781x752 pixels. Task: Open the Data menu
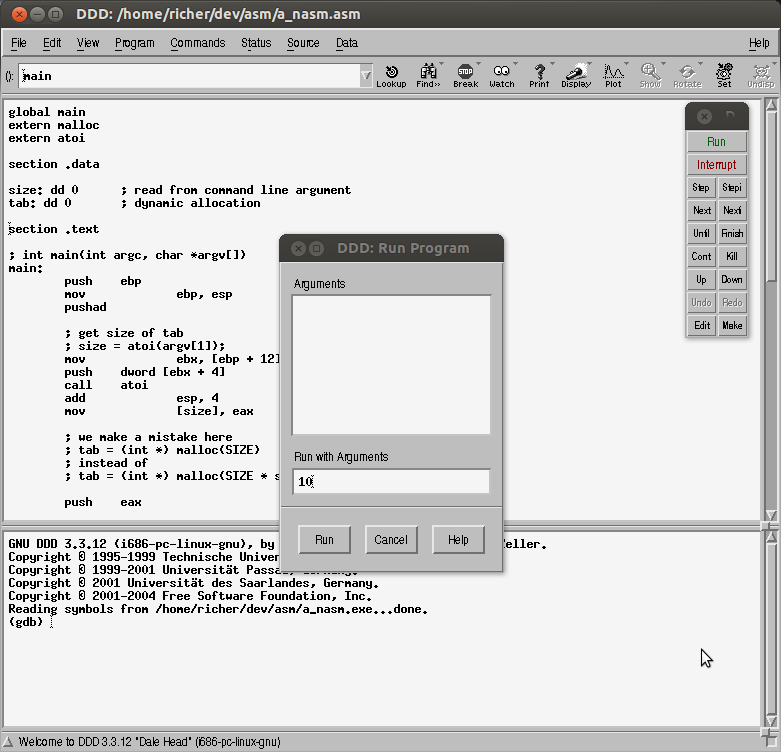347,43
